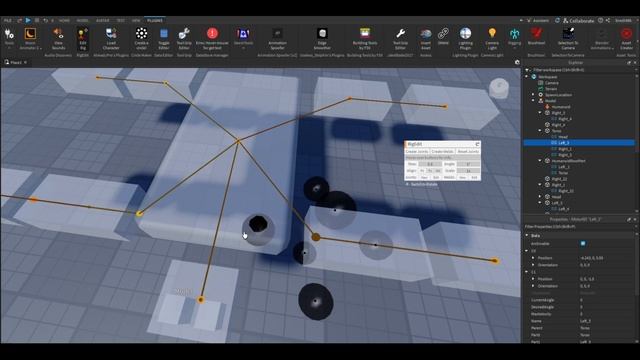
Task: Switch to the VIEW ribbon tab
Action: [136, 20]
